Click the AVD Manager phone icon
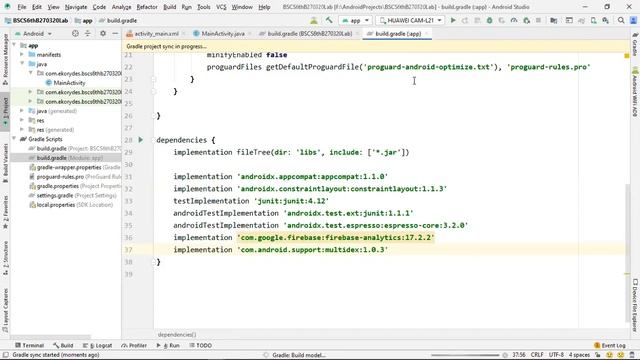The height and width of the screenshot is (360, 640). pos(593,20)
